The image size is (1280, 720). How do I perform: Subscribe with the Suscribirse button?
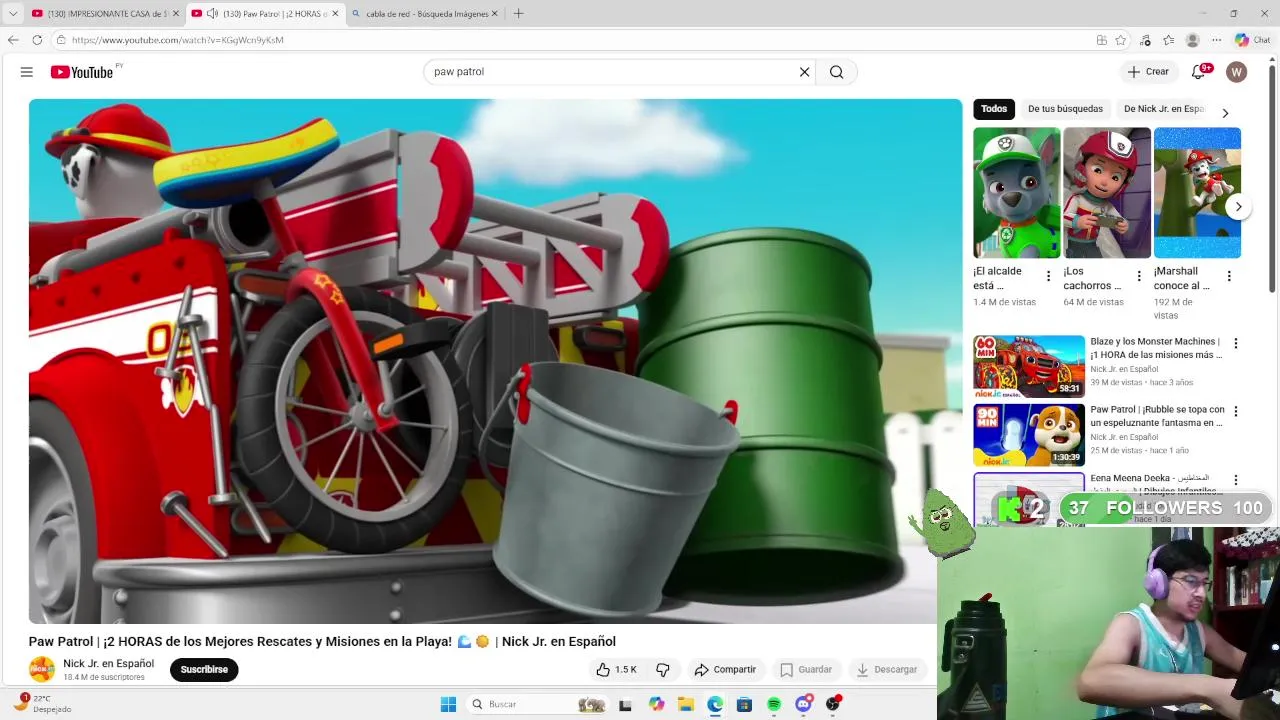[x=204, y=670]
